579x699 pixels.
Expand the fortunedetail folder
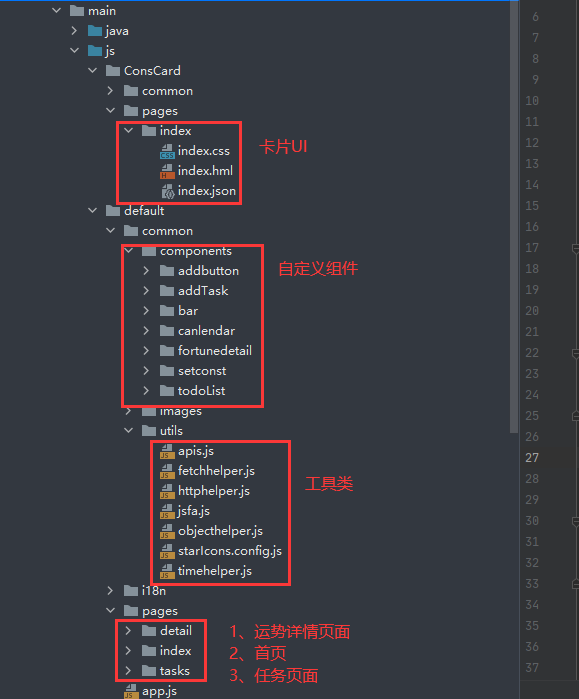click(146, 351)
